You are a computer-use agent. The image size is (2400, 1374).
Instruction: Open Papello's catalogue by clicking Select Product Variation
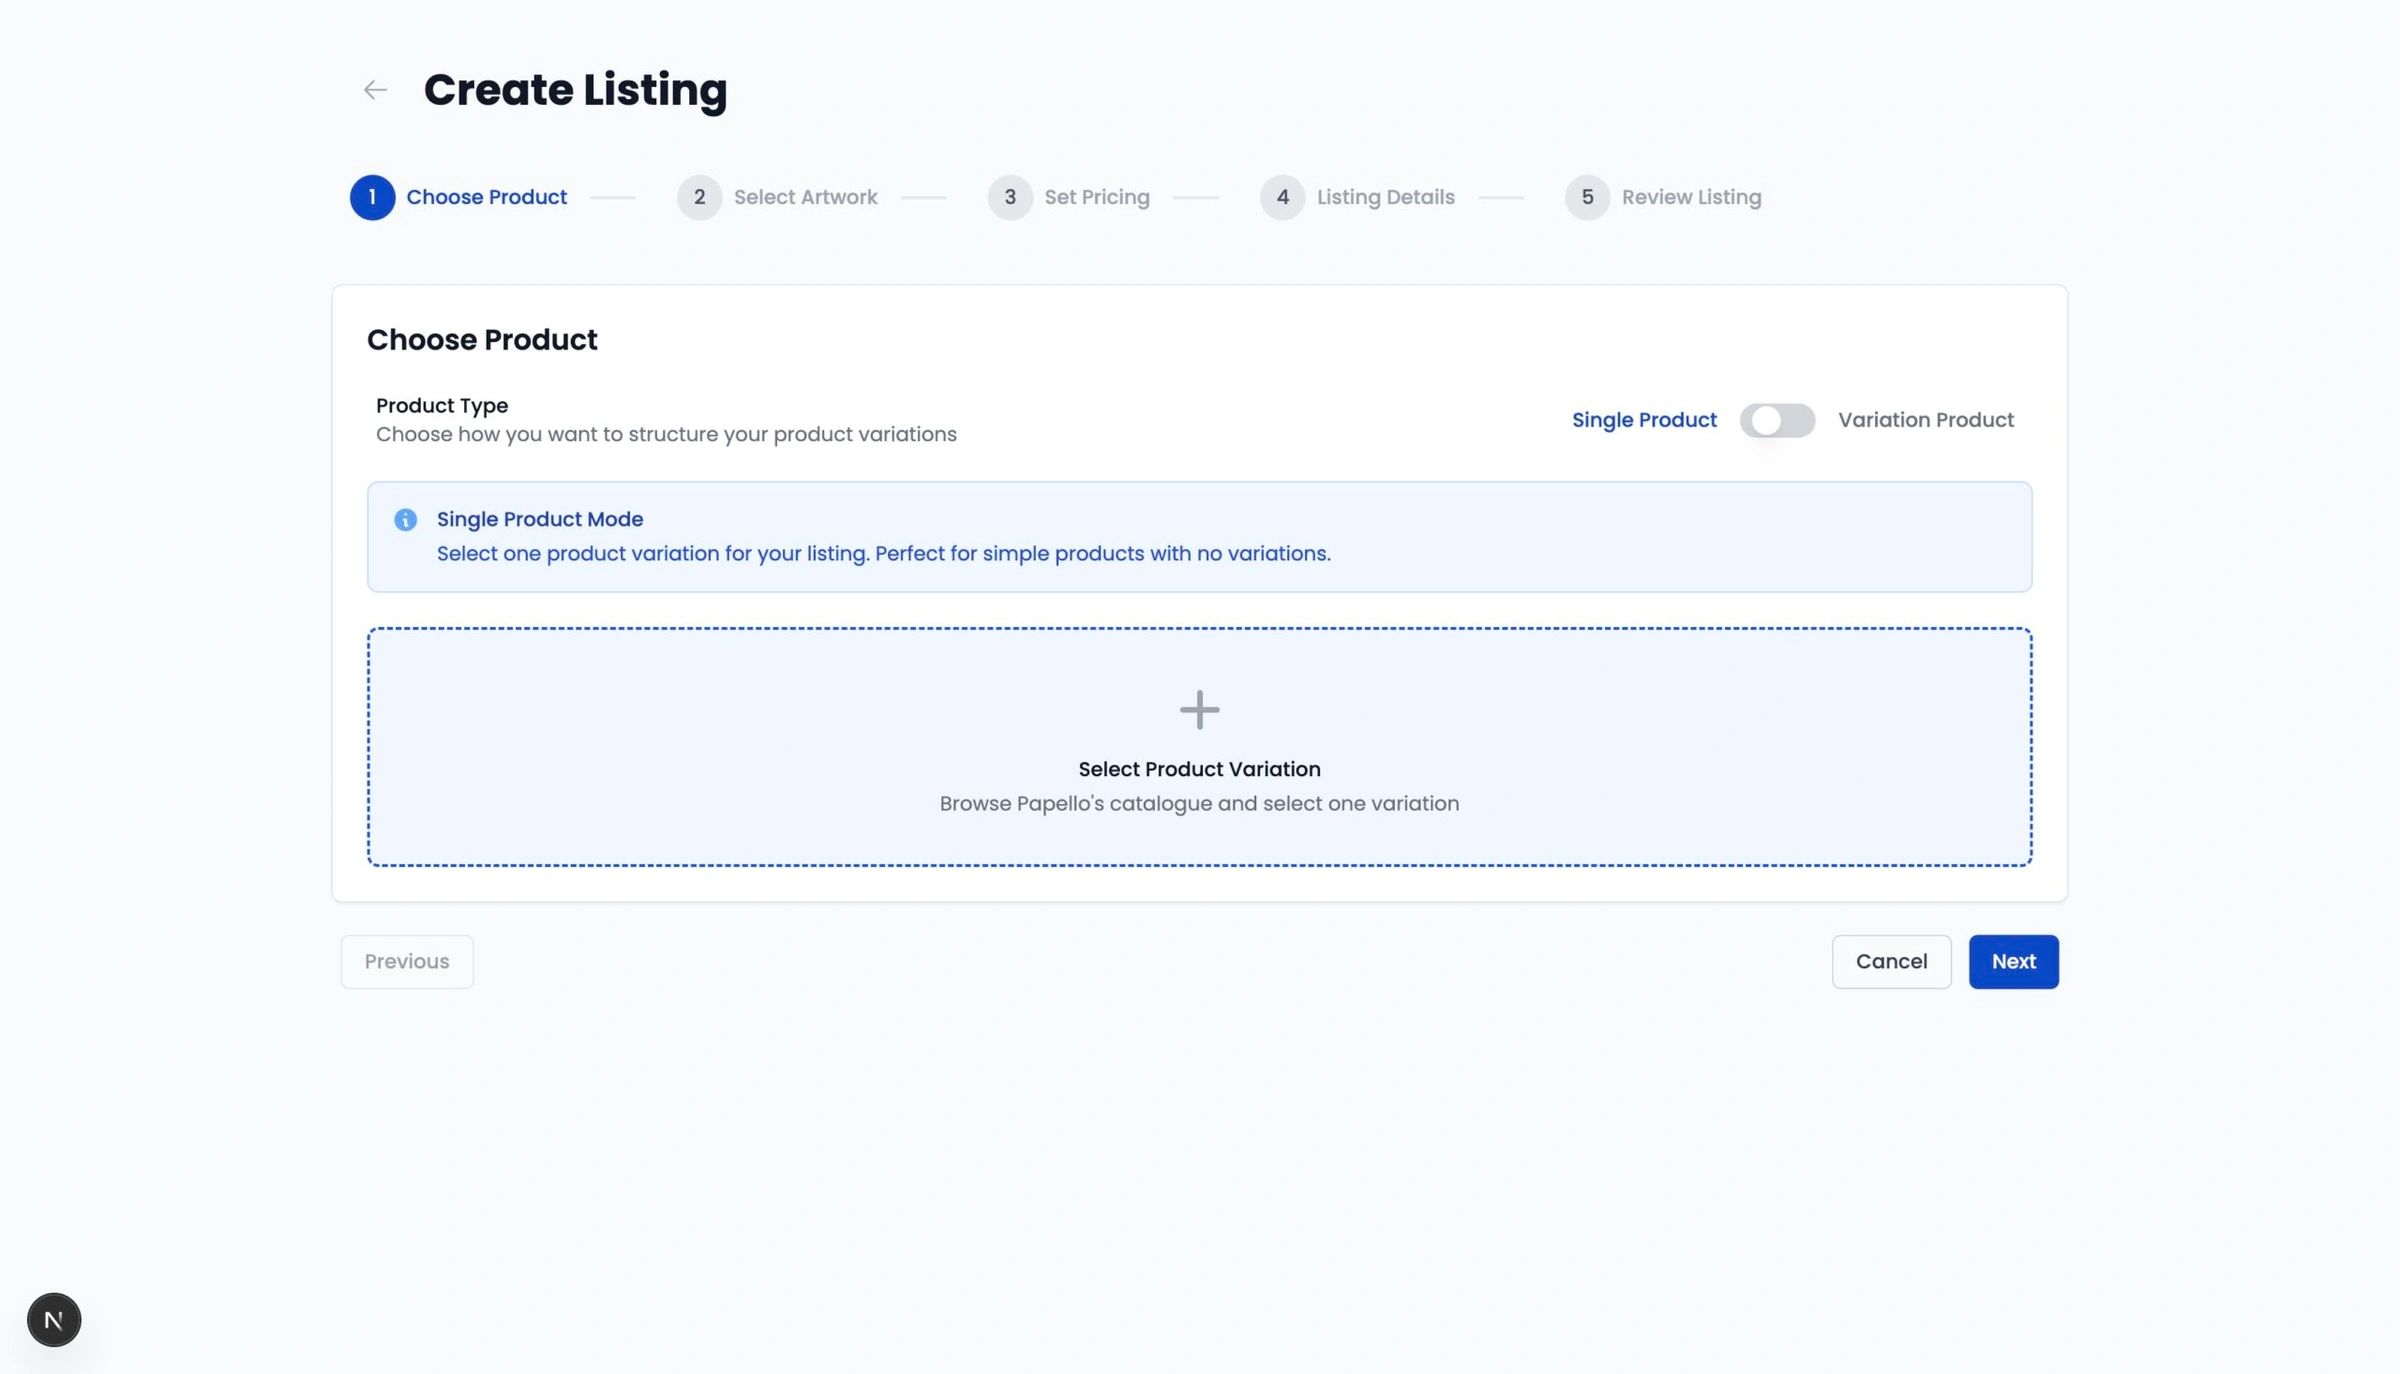click(1199, 768)
